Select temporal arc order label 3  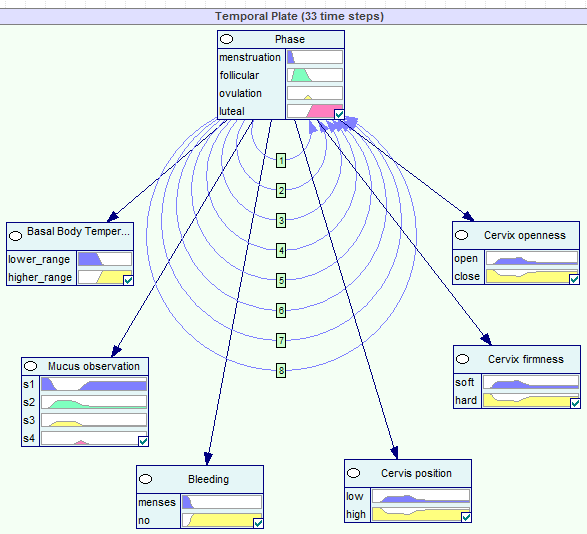pos(281,221)
